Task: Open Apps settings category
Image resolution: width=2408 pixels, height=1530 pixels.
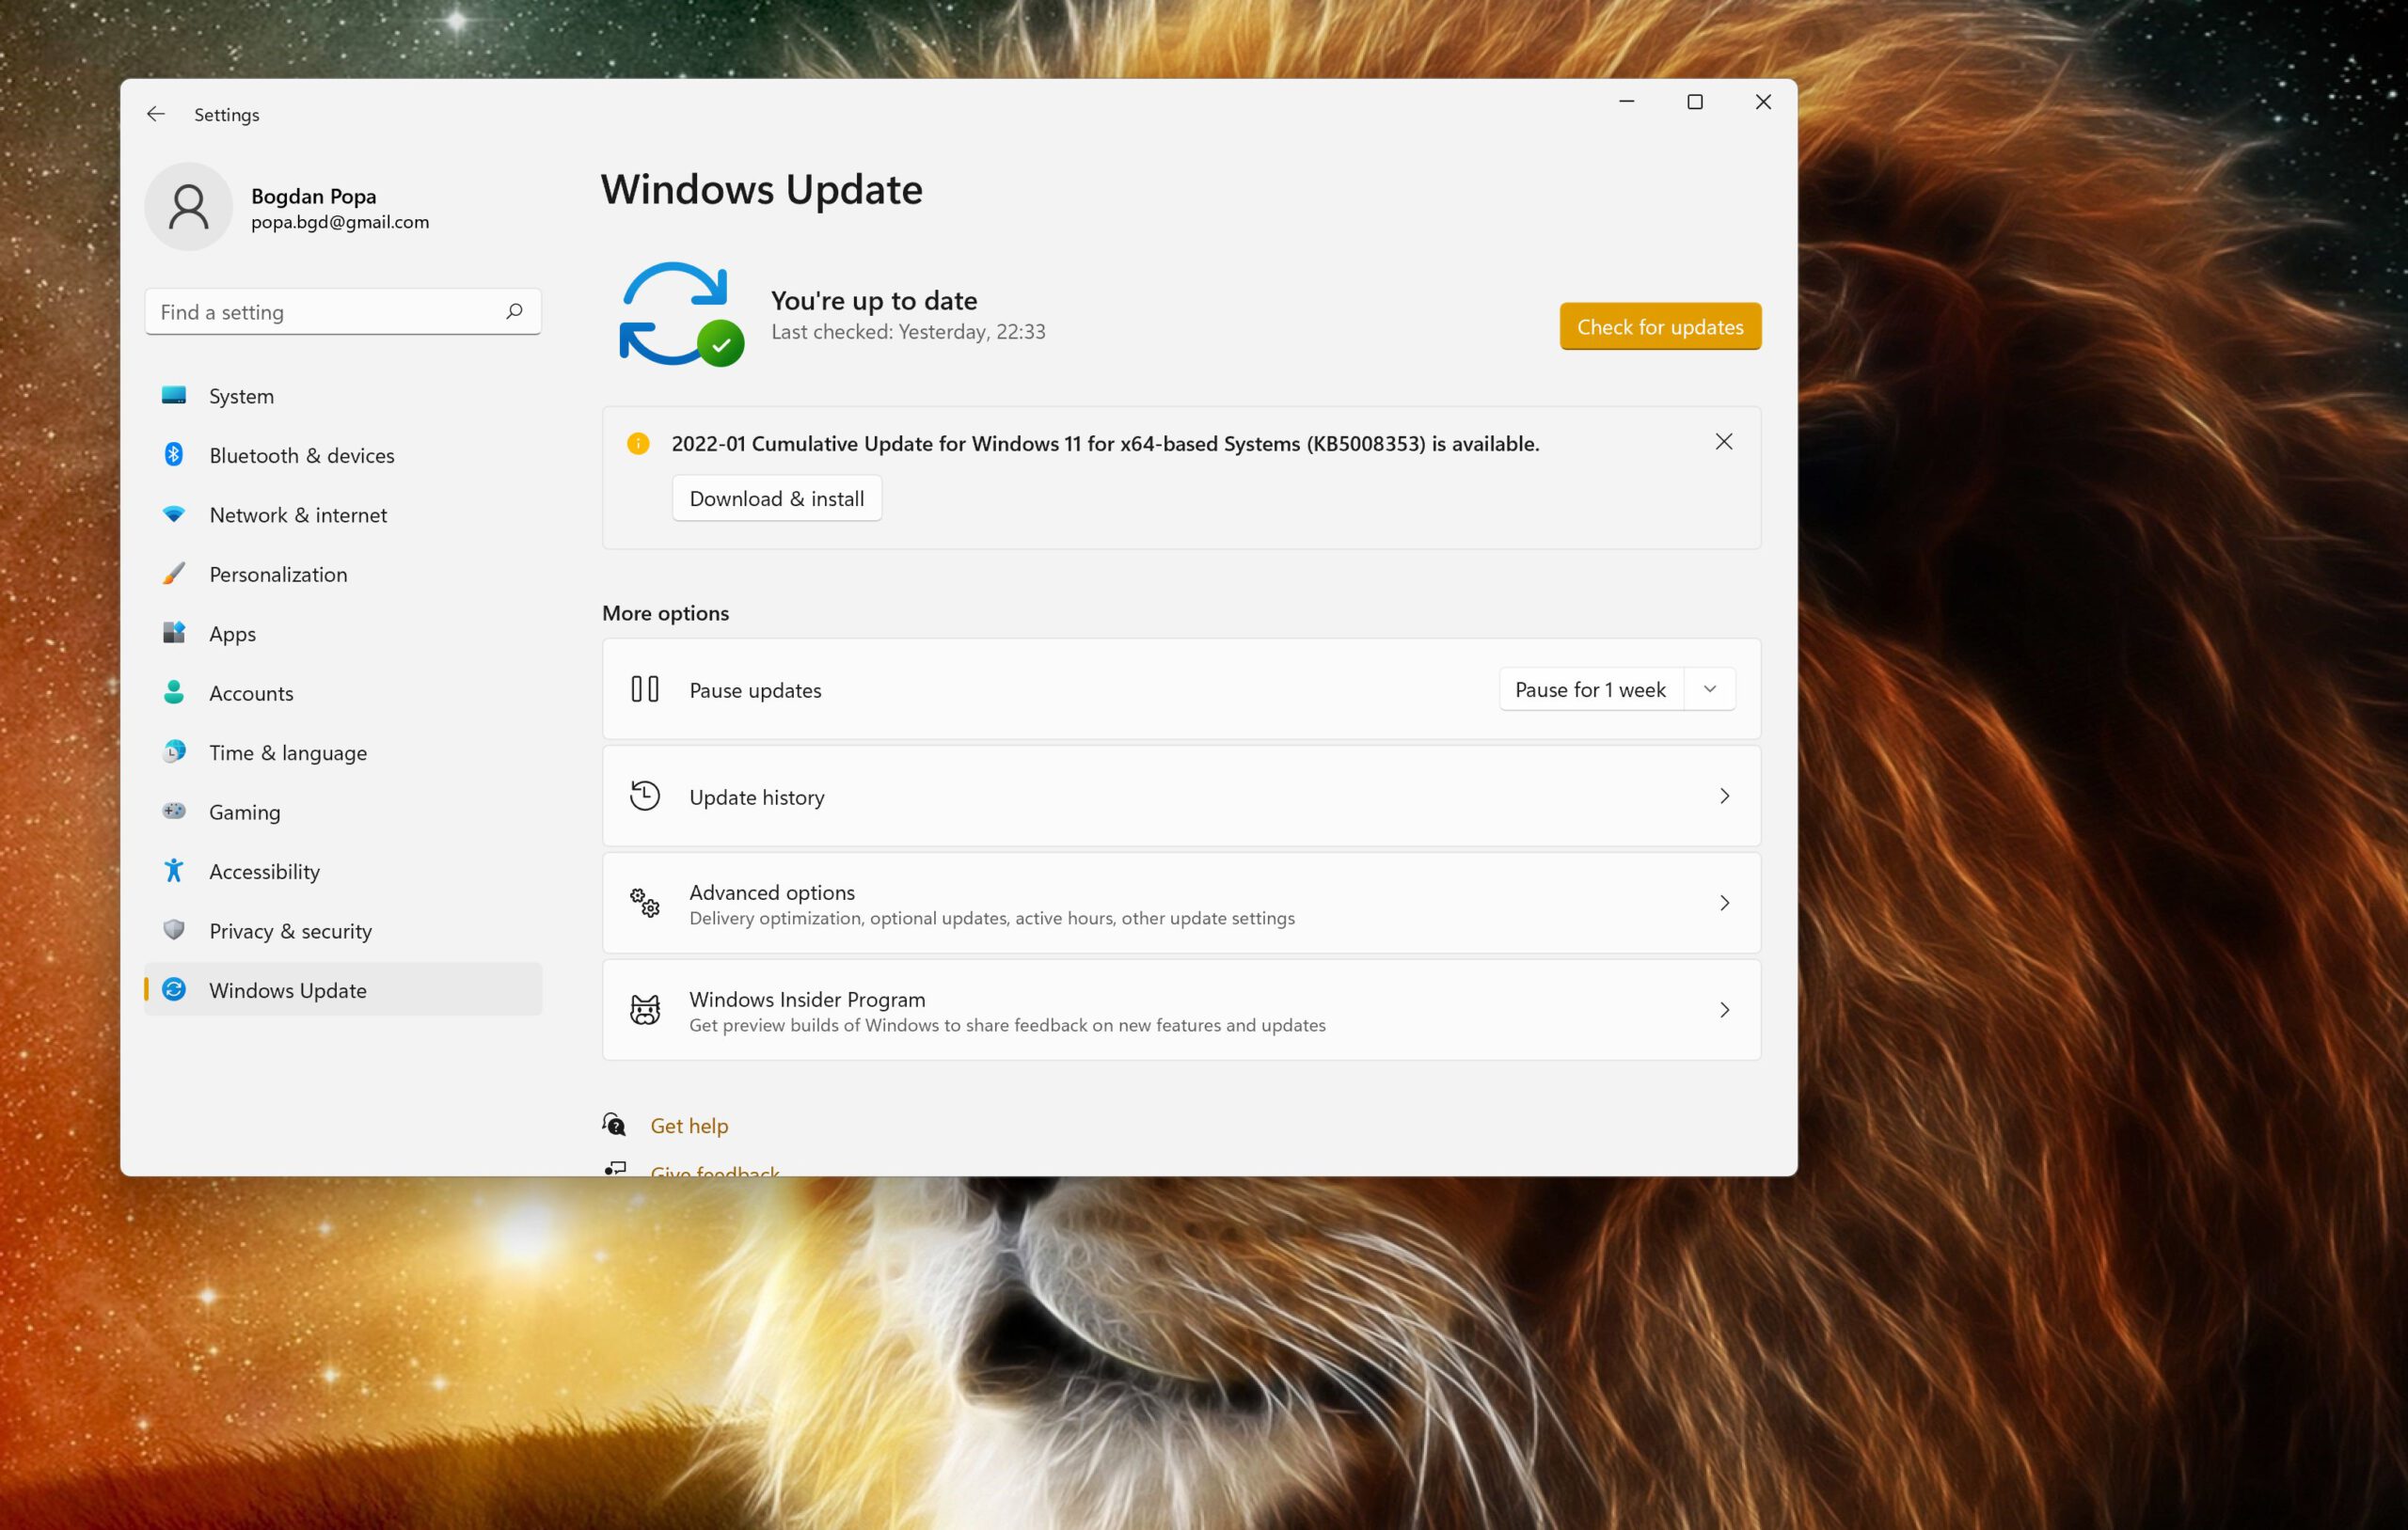Action: click(x=343, y=634)
